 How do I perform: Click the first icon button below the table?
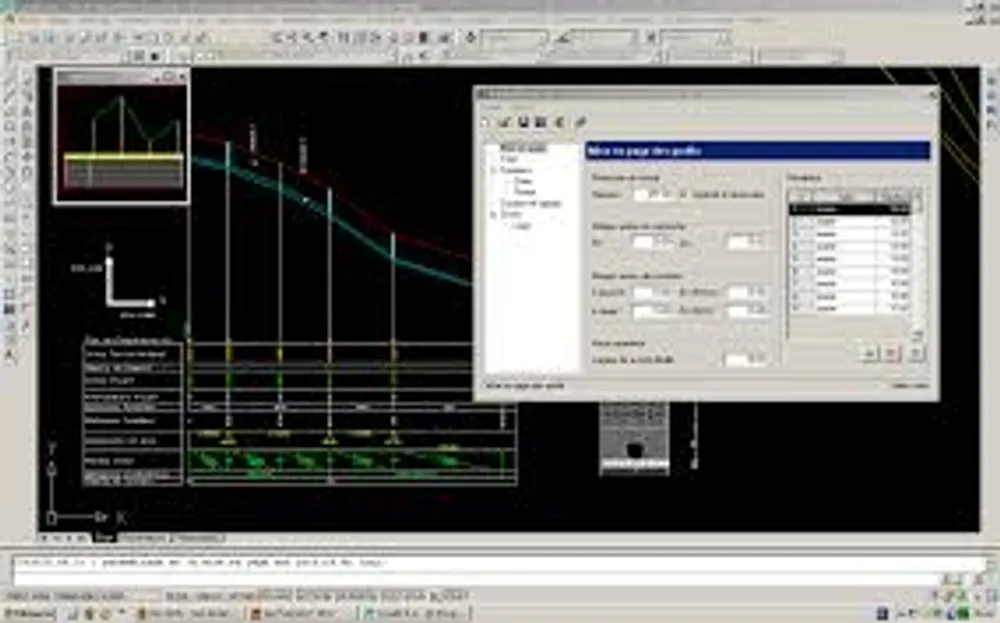pyautogui.click(x=869, y=353)
